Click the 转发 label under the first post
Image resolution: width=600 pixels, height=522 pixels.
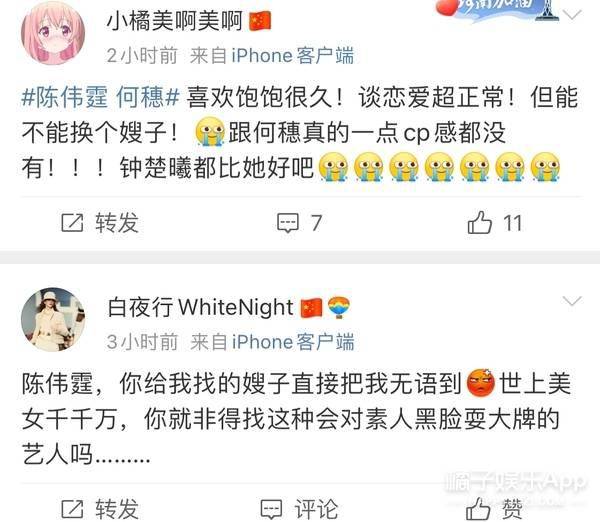pyautogui.click(x=117, y=223)
